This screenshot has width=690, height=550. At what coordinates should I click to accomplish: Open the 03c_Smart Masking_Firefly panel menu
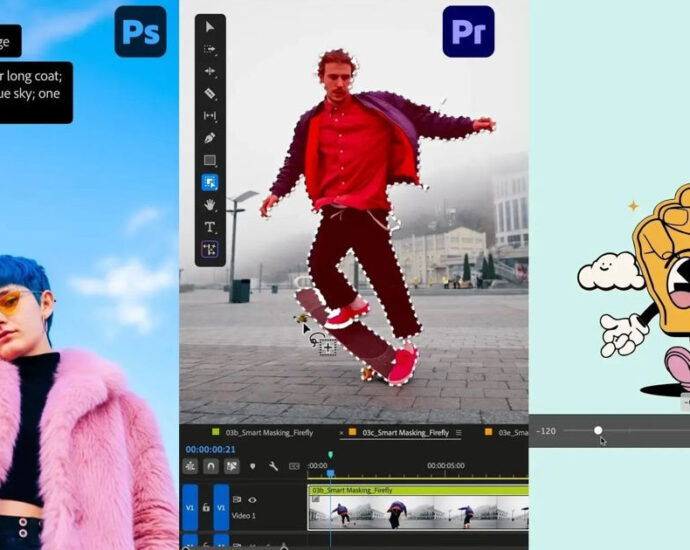(459, 433)
